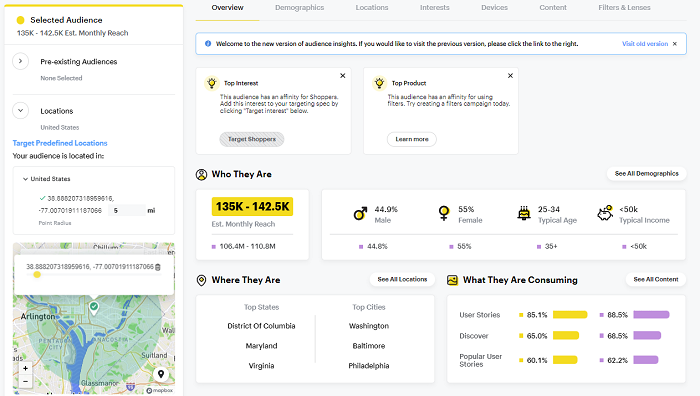Select Maryland in Top States
The width and height of the screenshot is (700, 396).
pos(261,346)
